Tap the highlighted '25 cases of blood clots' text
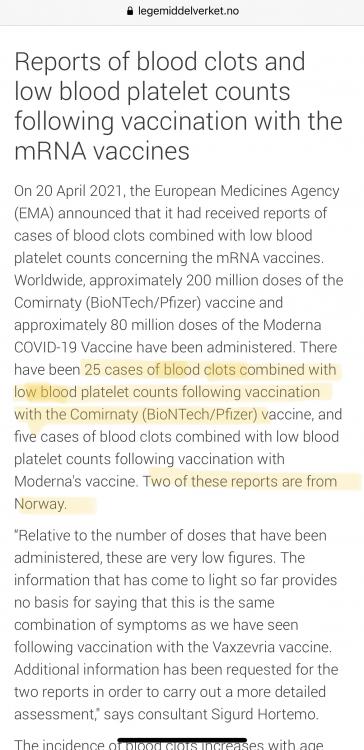Screen dimensions: 364x750 point(159,370)
